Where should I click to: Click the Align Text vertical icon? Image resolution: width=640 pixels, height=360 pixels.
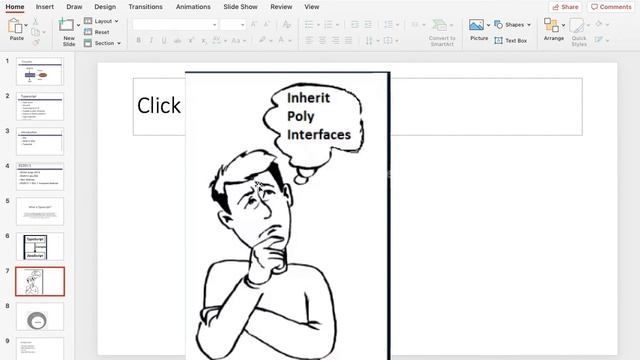[x=388, y=40]
